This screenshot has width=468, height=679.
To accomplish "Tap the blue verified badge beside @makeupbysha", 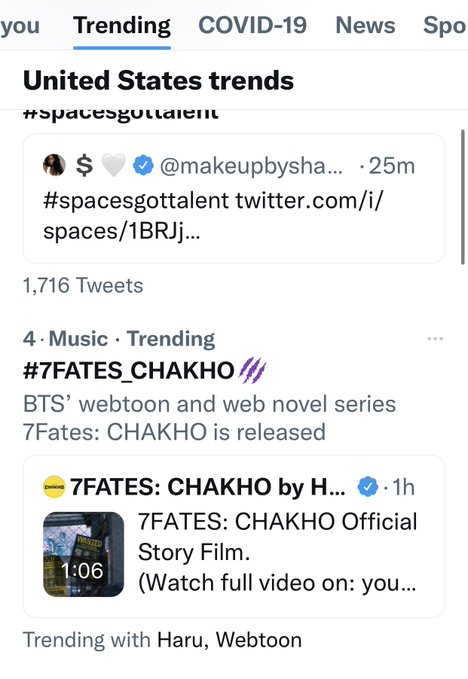I will (x=143, y=165).
